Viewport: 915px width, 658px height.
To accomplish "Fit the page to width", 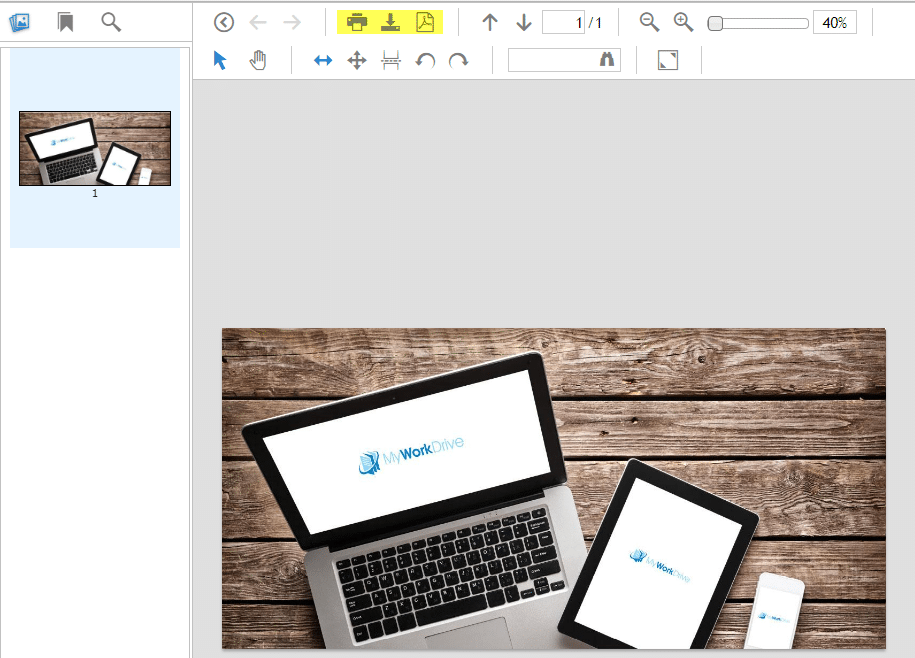I will click(323, 61).
